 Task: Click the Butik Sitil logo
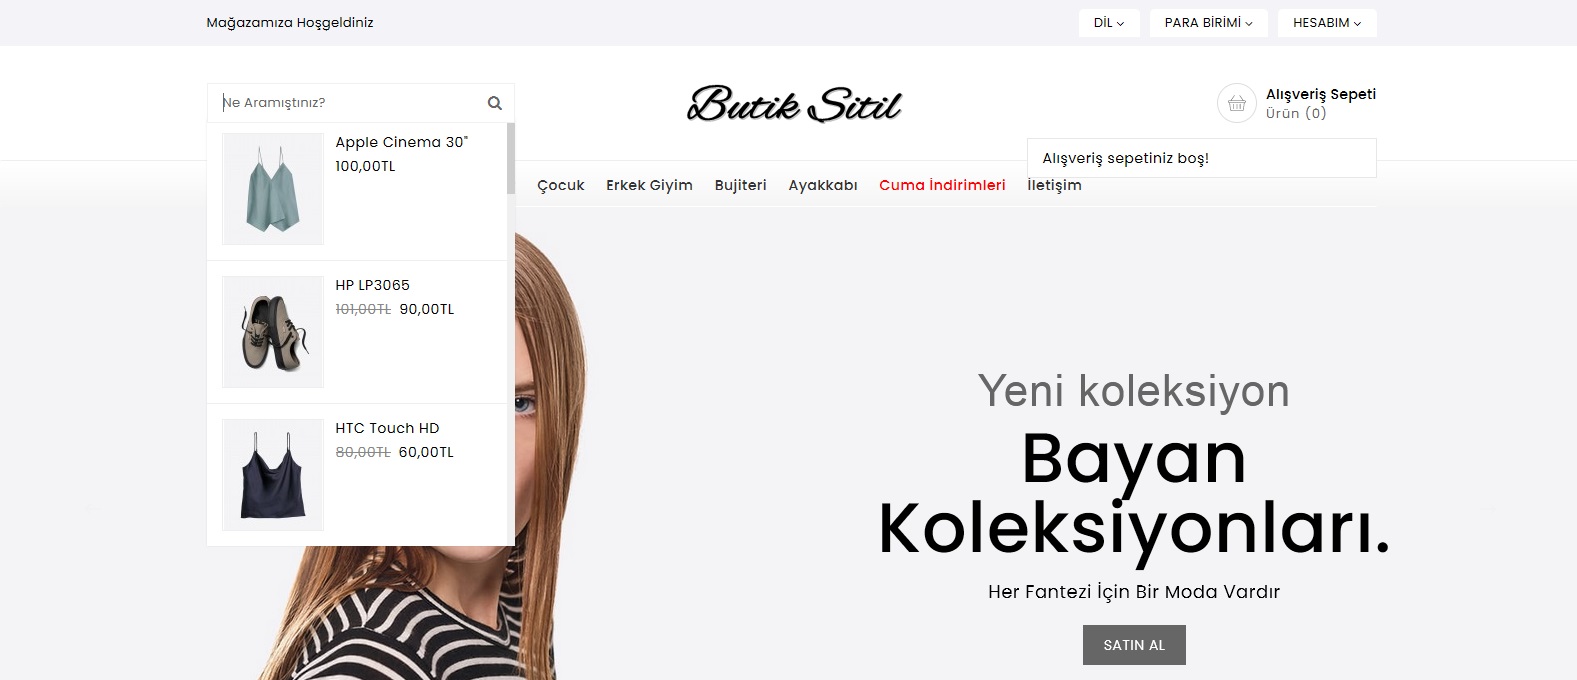795,104
